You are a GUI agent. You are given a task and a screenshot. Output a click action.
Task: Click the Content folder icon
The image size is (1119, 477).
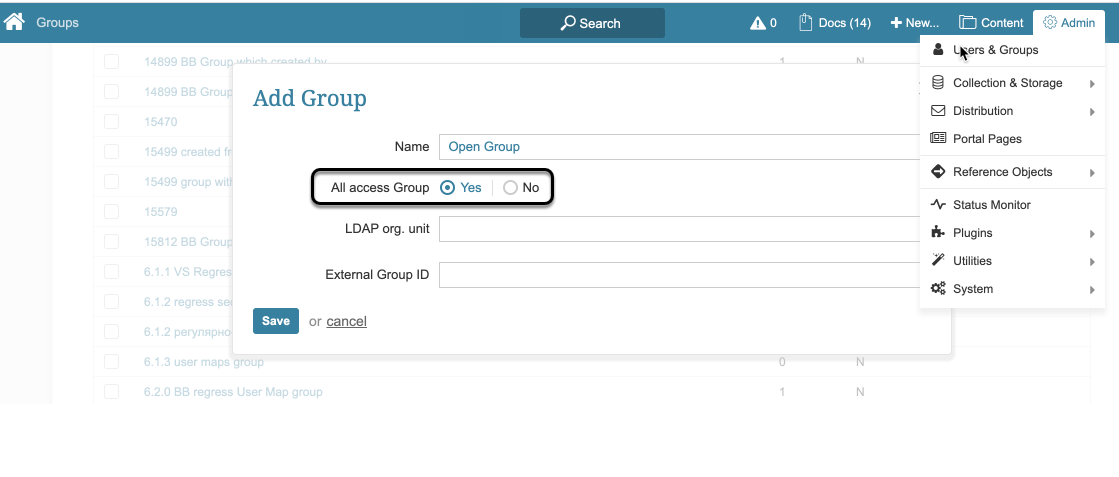coord(967,23)
